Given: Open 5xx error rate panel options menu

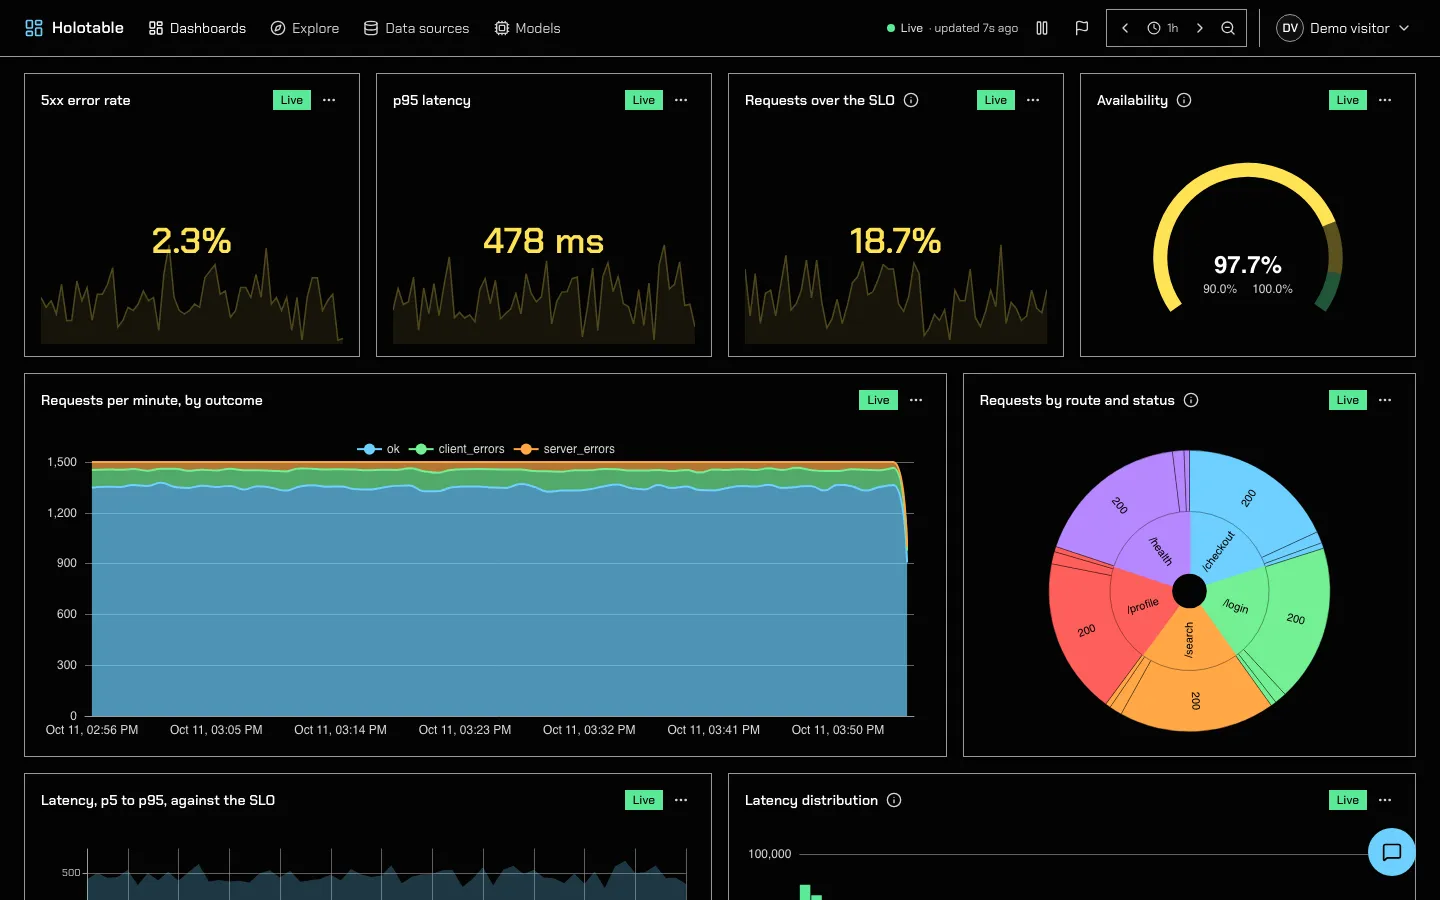Looking at the screenshot, I should [x=329, y=100].
